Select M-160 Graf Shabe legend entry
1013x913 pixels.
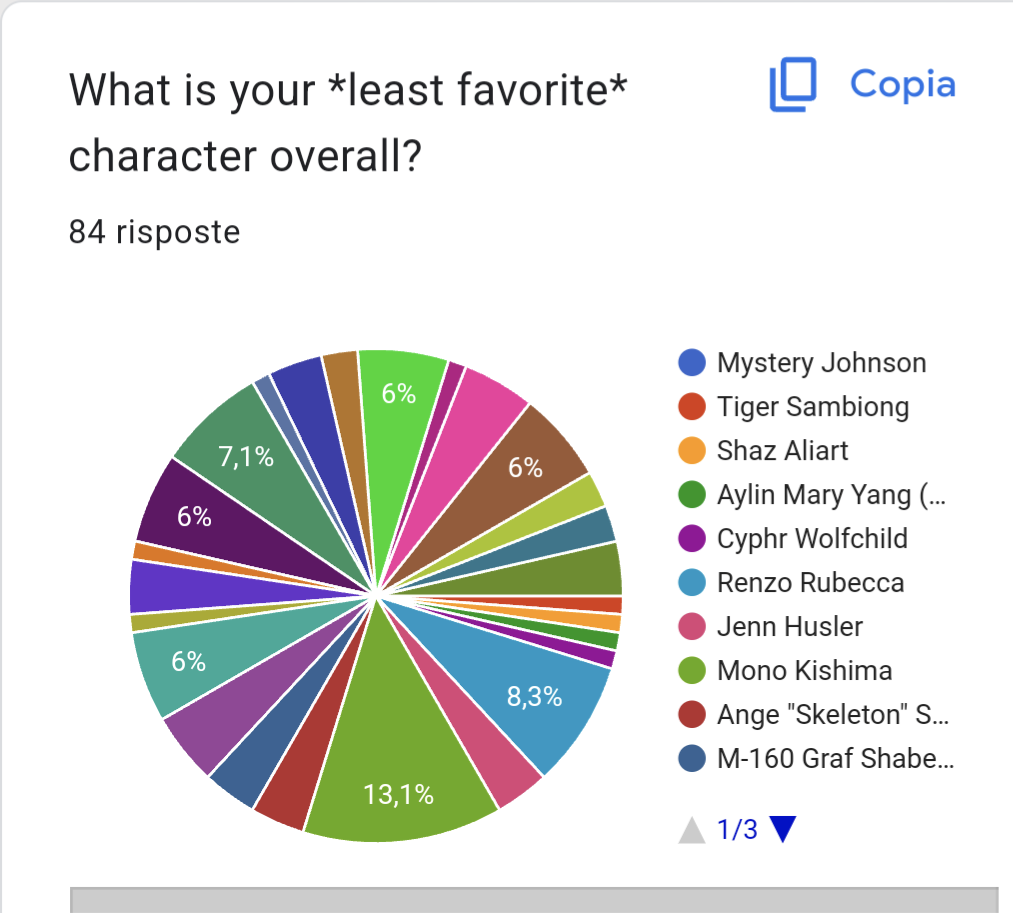(835, 758)
